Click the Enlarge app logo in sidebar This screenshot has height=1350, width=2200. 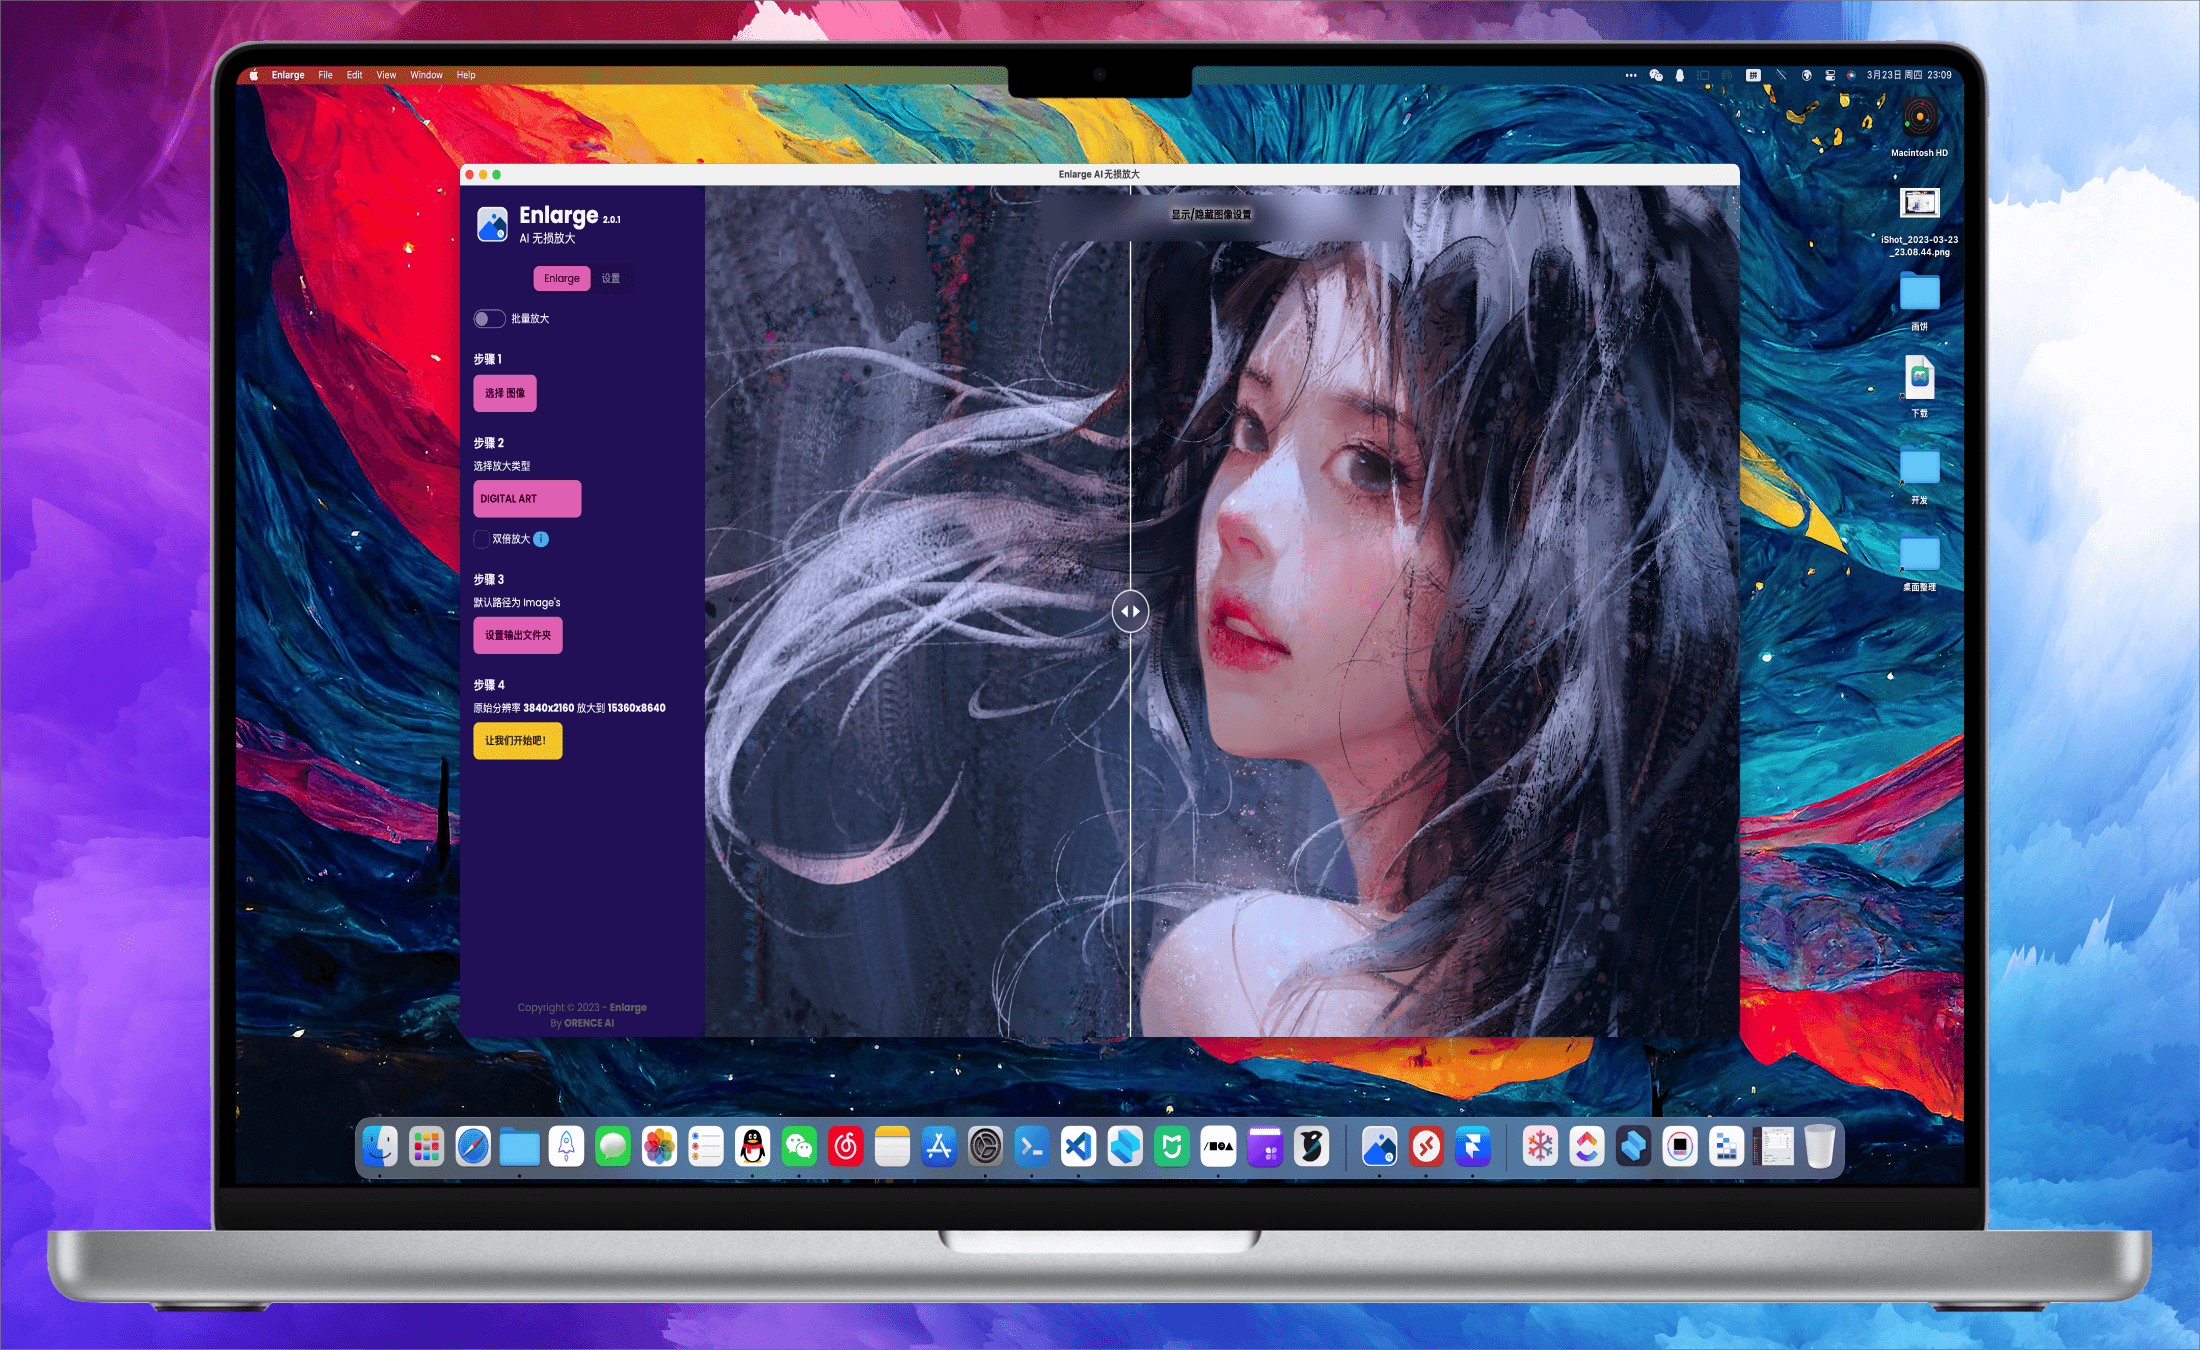[492, 224]
